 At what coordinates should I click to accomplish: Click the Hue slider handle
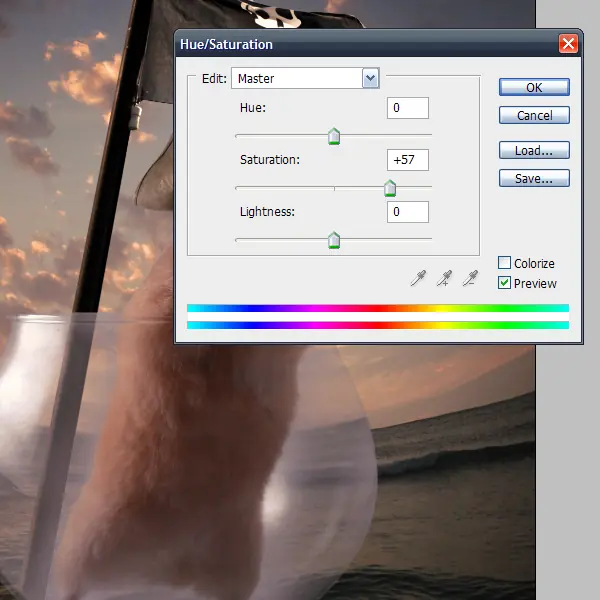coord(334,136)
